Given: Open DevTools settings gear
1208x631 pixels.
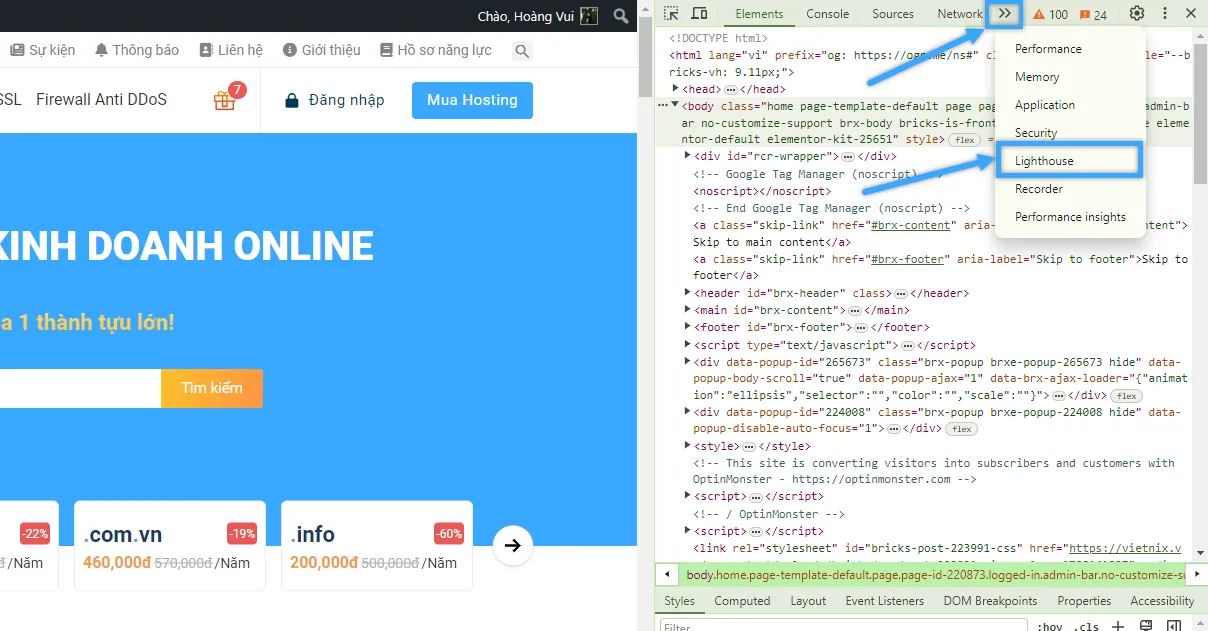Looking at the screenshot, I should click(x=1137, y=14).
